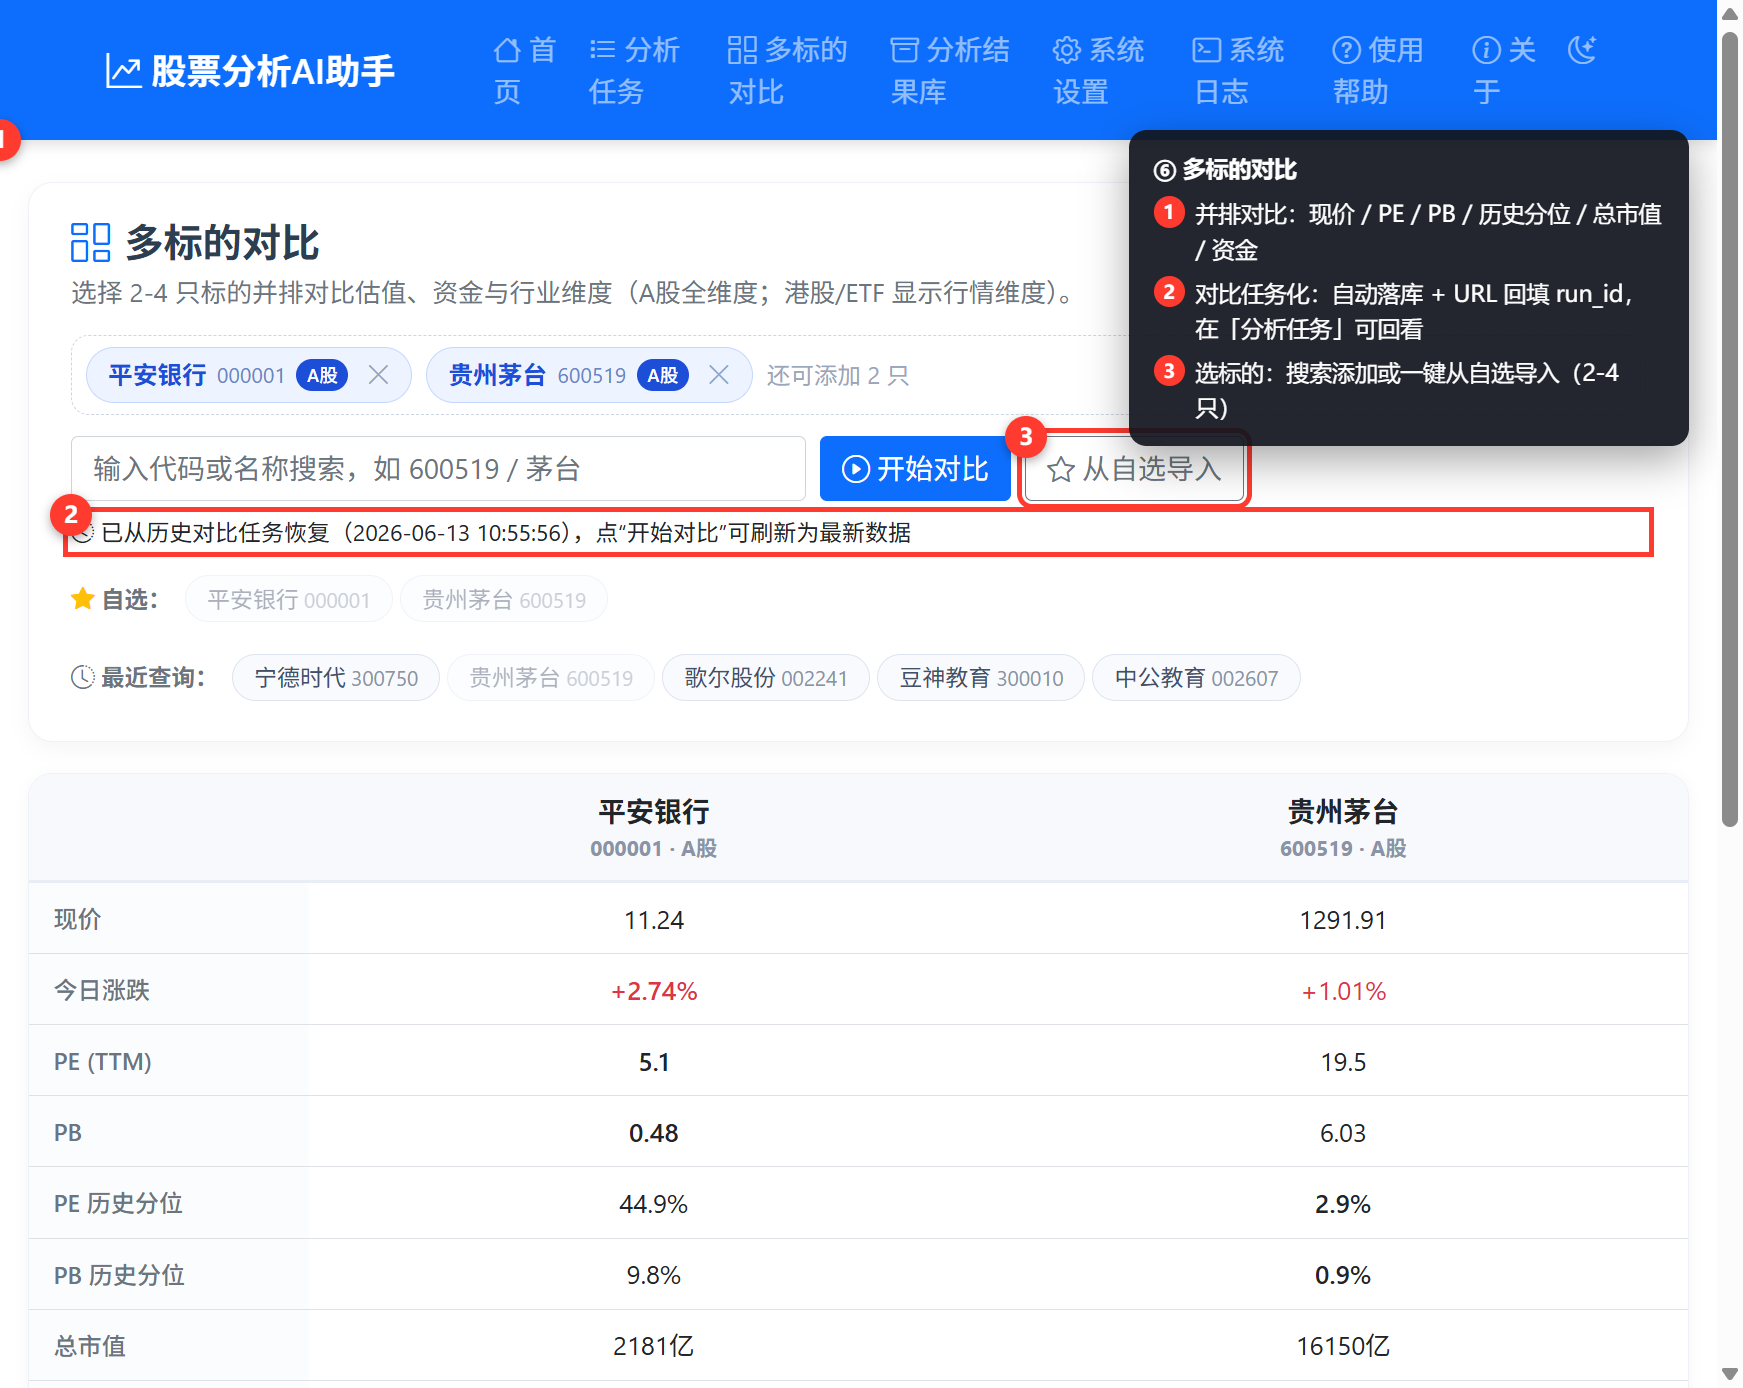Click the 44.9% PE percentile value

[653, 1204]
